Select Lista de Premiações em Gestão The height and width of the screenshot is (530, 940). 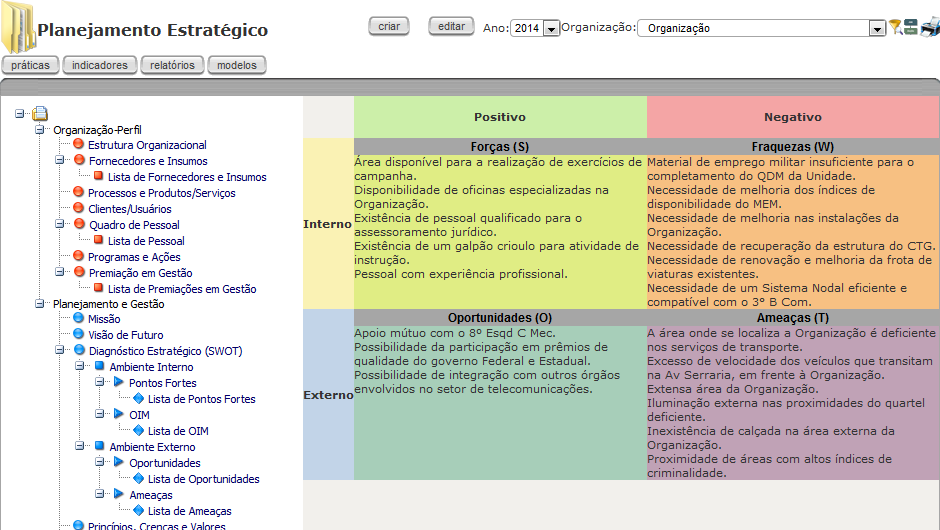(182, 289)
